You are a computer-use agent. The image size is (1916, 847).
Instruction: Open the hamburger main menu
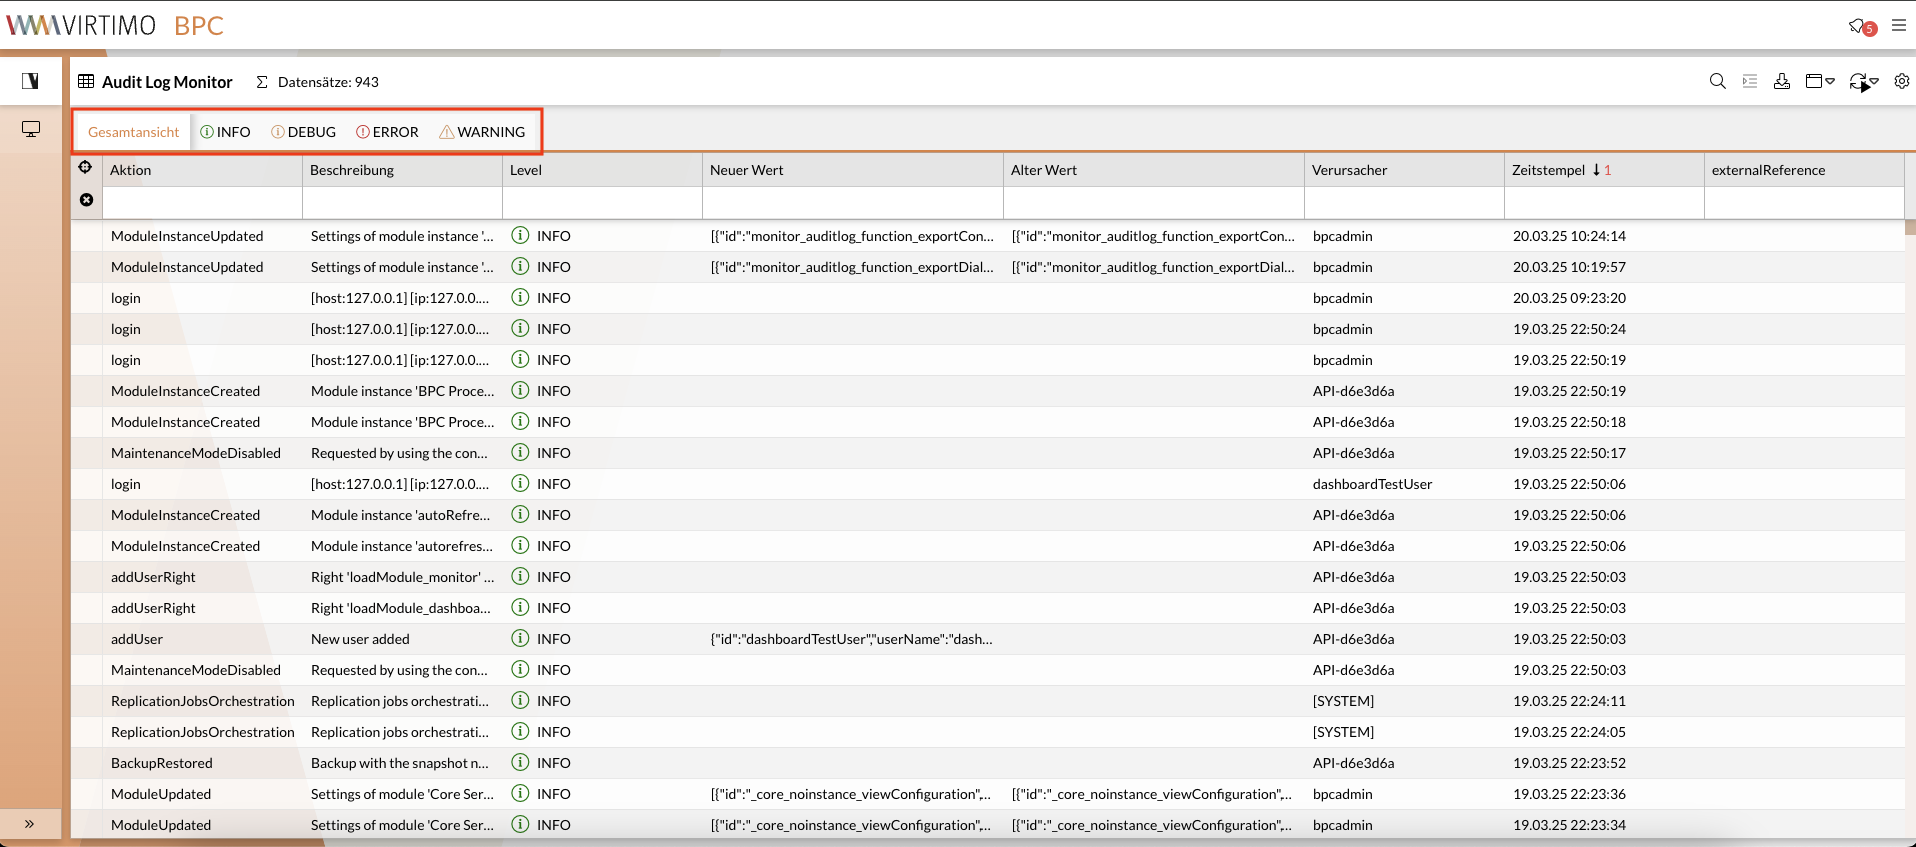click(1898, 25)
